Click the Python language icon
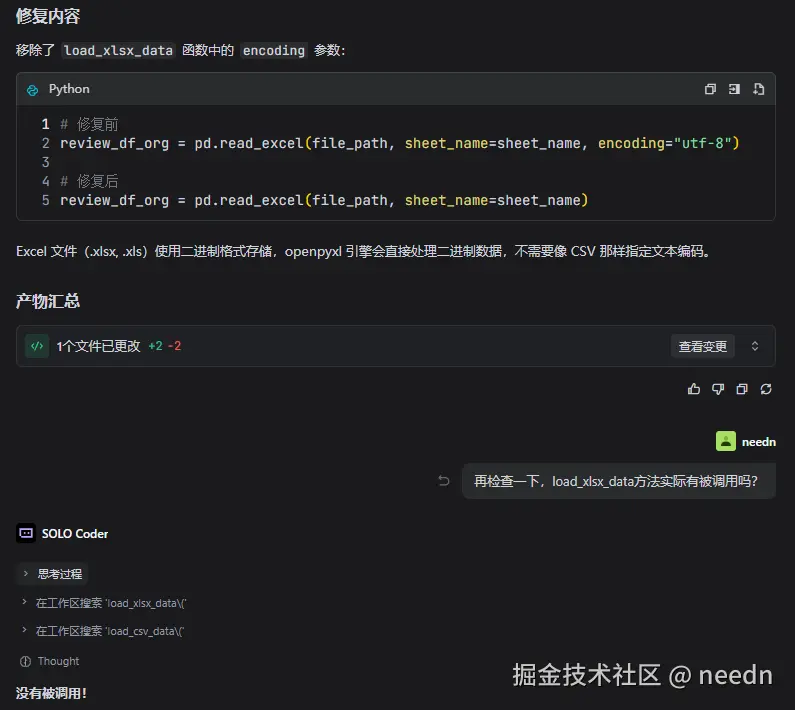Viewport: 795px width, 710px height. pyautogui.click(x=32, y=90)
